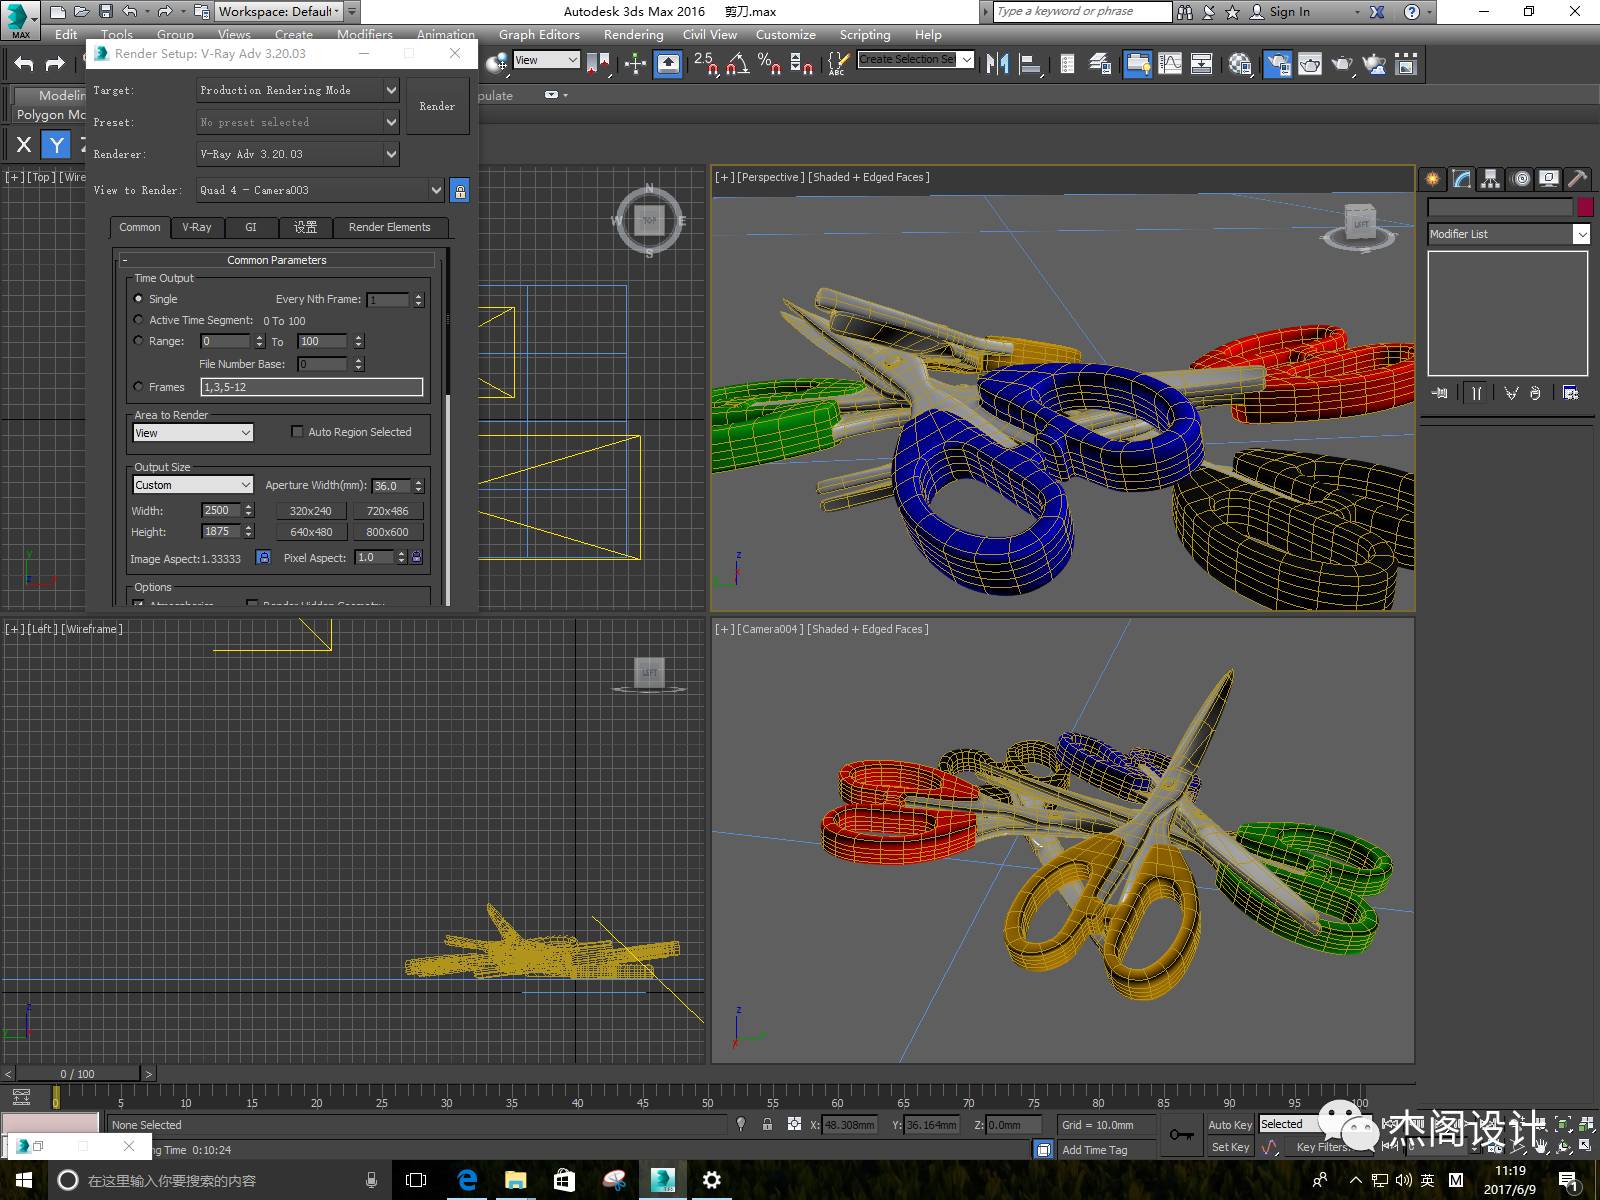Screen dimensions: 1600x1200
Task: Choose the Frames radio option
Action: point(139,387)
